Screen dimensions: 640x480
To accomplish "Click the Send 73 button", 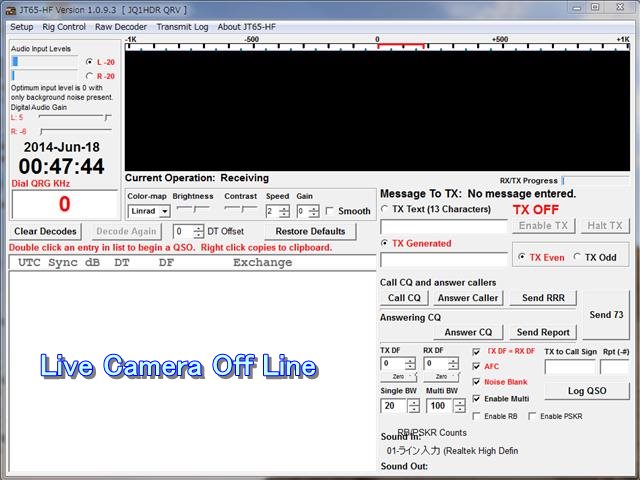I will pyautogui.click(x=606, y=315).
